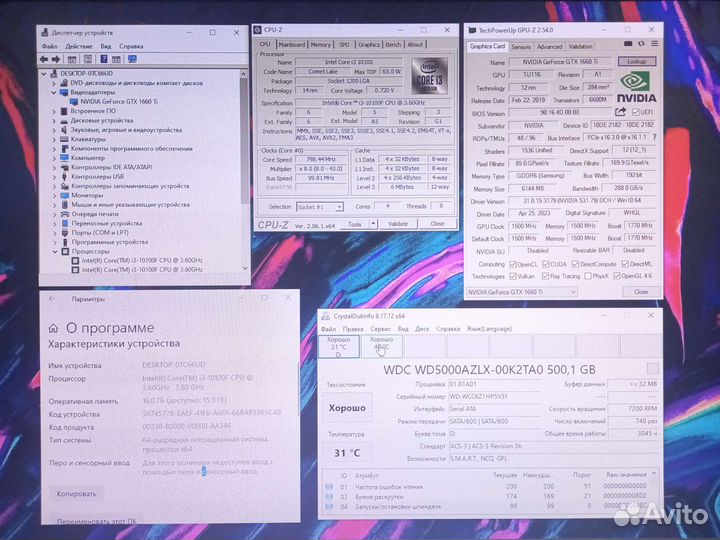Toggle the DirectCompute checkbox

pyautogui.click(x=575, y=264)
